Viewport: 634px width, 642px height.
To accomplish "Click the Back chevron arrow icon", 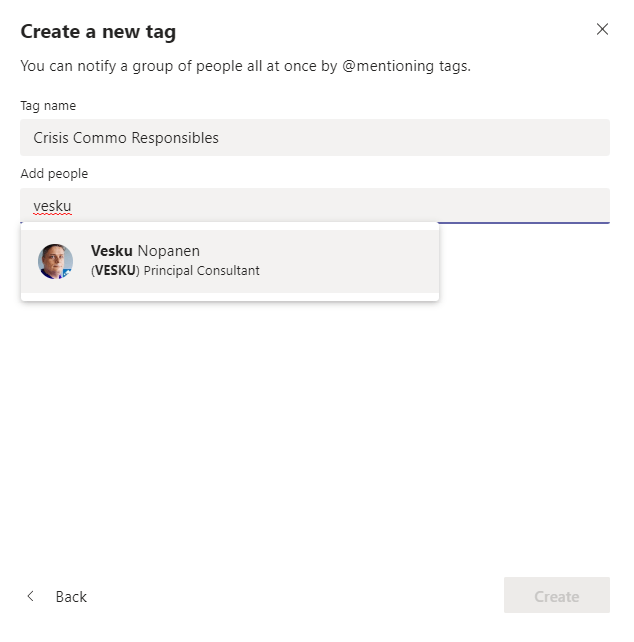I will coord(31,596).
